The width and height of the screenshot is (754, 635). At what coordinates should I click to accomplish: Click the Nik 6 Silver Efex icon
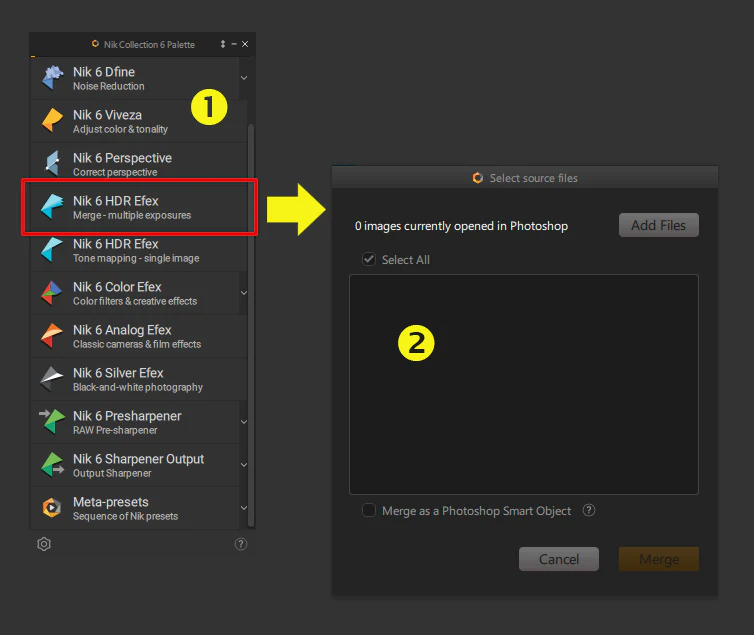52,379
